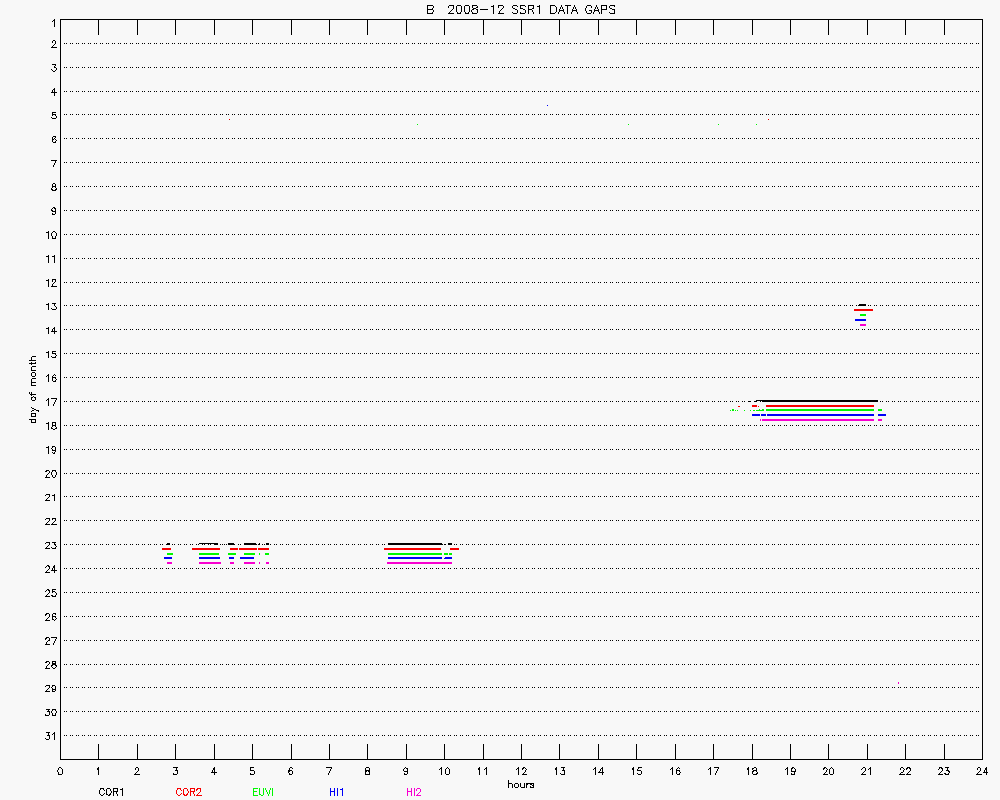Select the green EUVI legend label
The image size is (1000, 800).
point(263,792)
